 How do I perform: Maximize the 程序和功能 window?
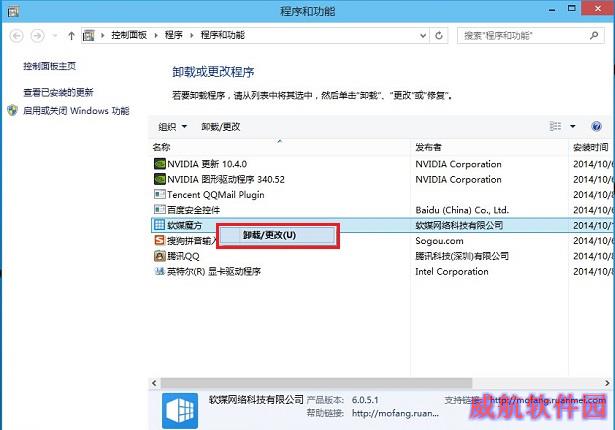pyautogui.click(x=572, y=9)
